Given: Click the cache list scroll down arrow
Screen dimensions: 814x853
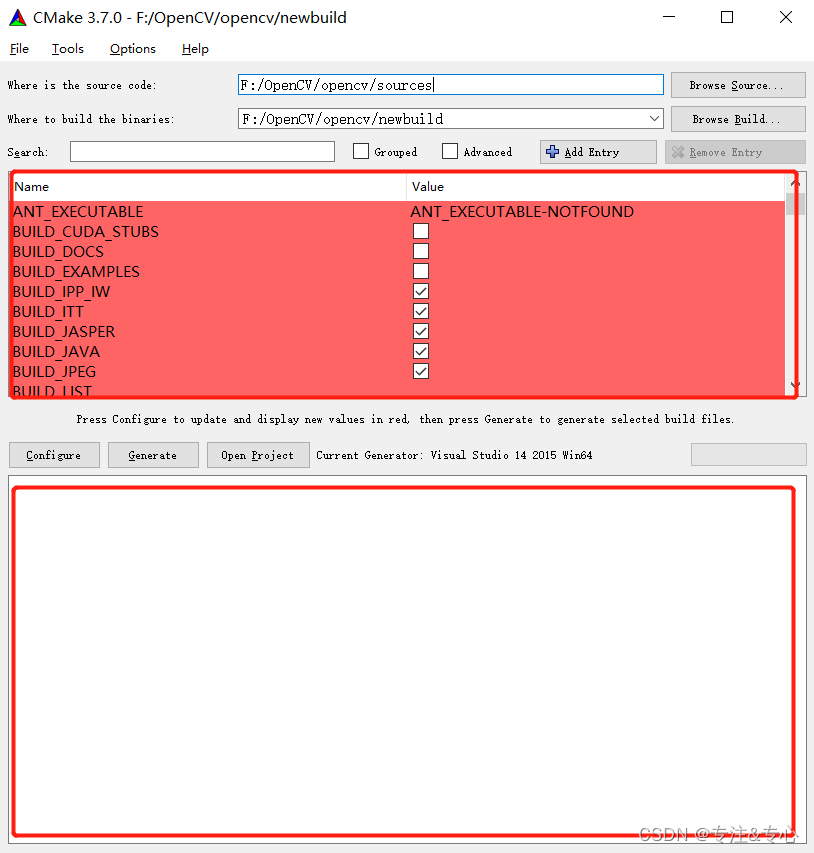Looking at the screenshot, I should 795,385.
